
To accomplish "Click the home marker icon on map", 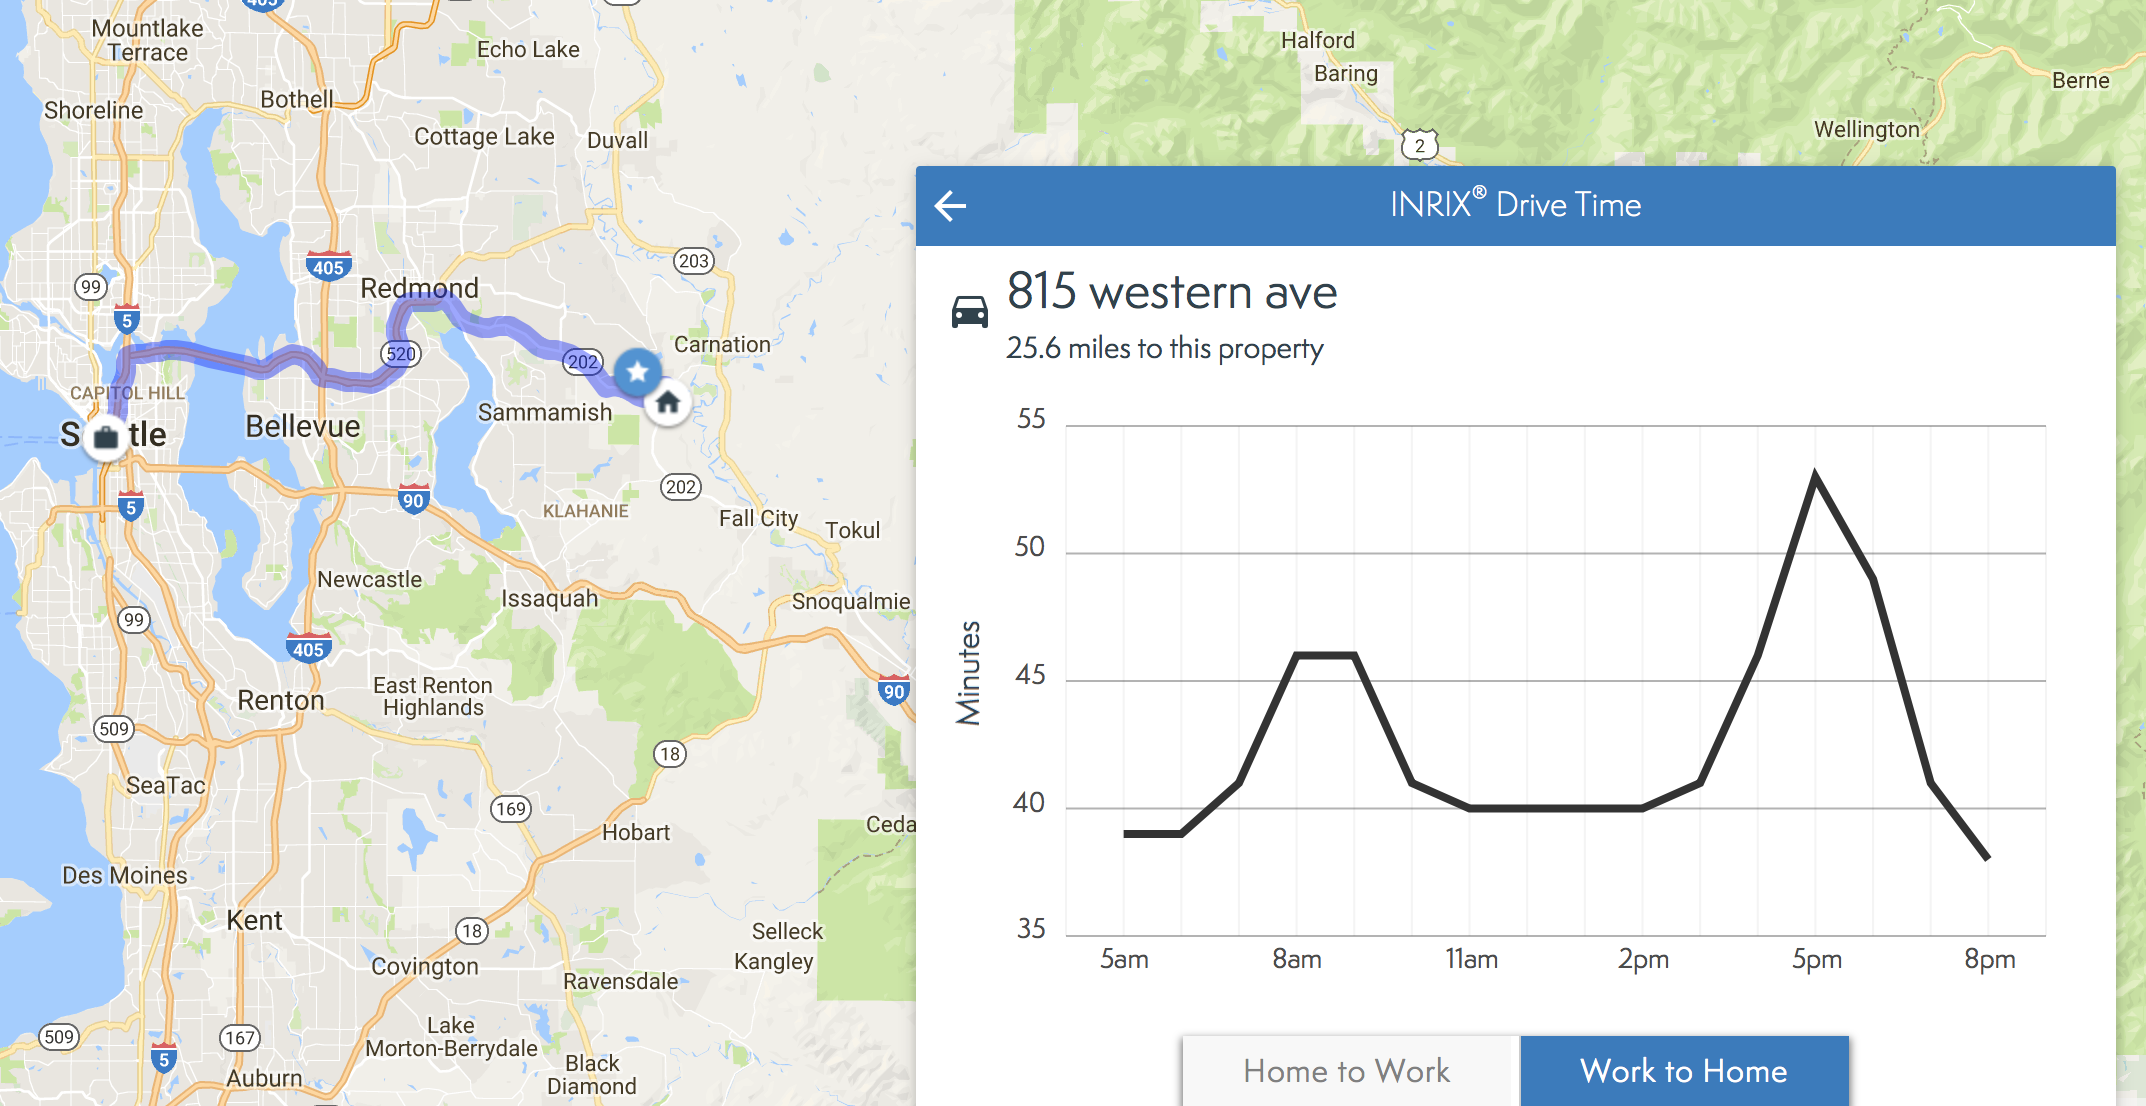I will pyautogui.click(x=667, y=401).
